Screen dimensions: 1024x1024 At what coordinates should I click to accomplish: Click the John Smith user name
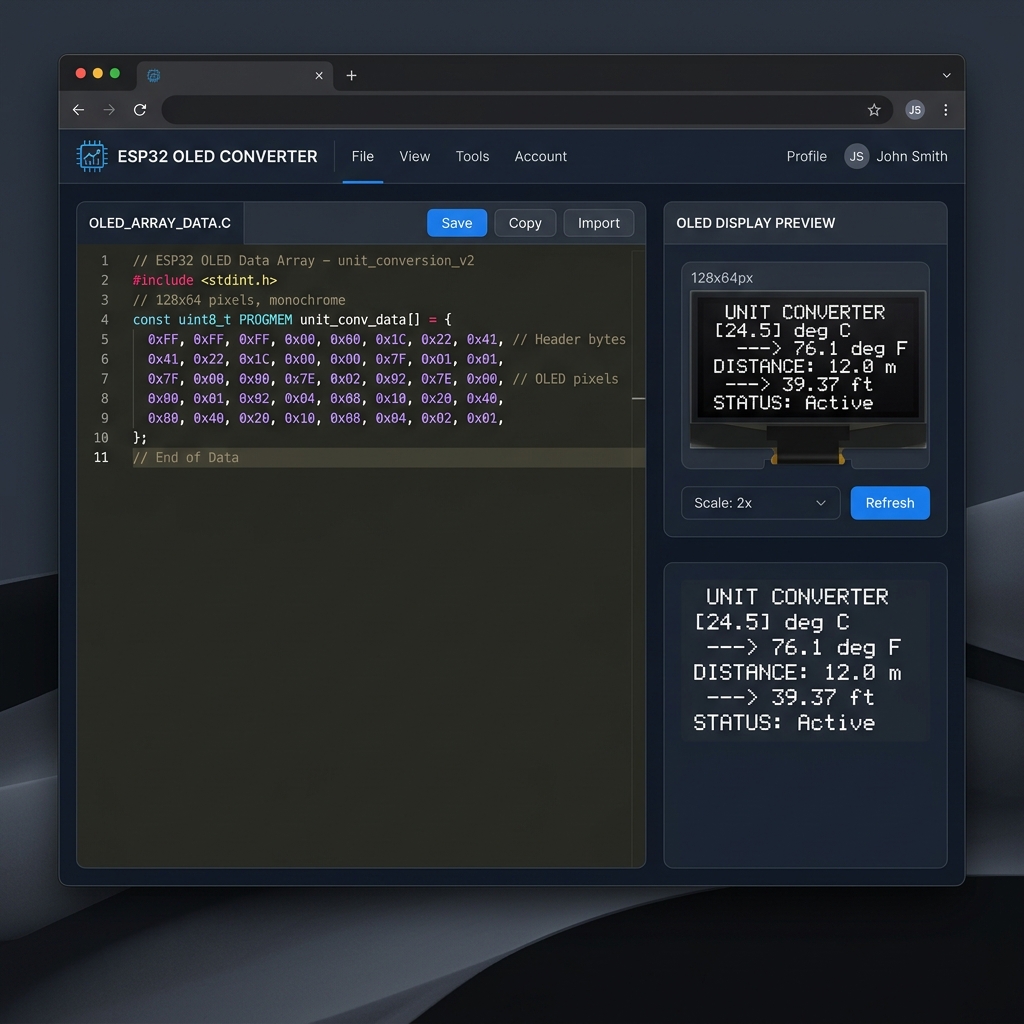(912, 157)
